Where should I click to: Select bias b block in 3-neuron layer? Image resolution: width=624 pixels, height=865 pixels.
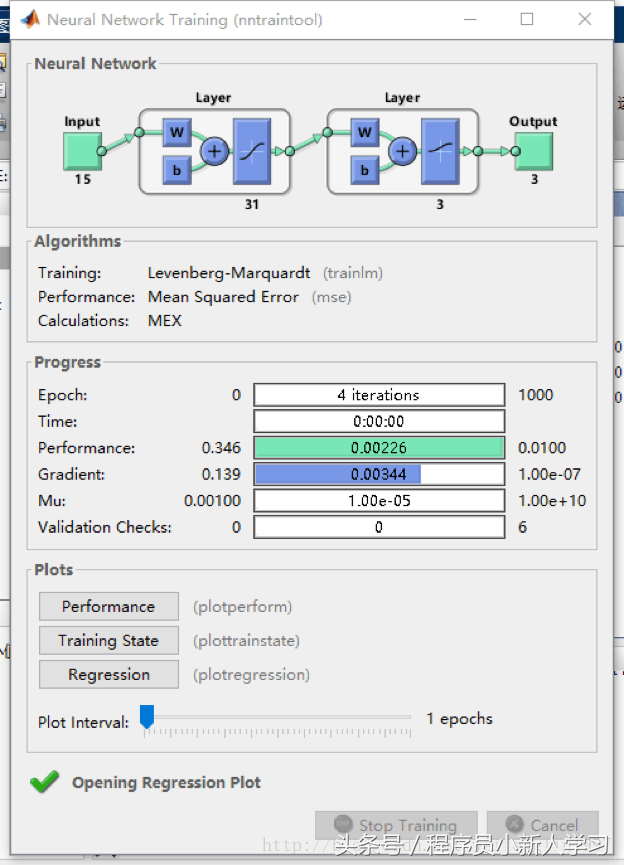pyautogui.click(x=365, y=170)
